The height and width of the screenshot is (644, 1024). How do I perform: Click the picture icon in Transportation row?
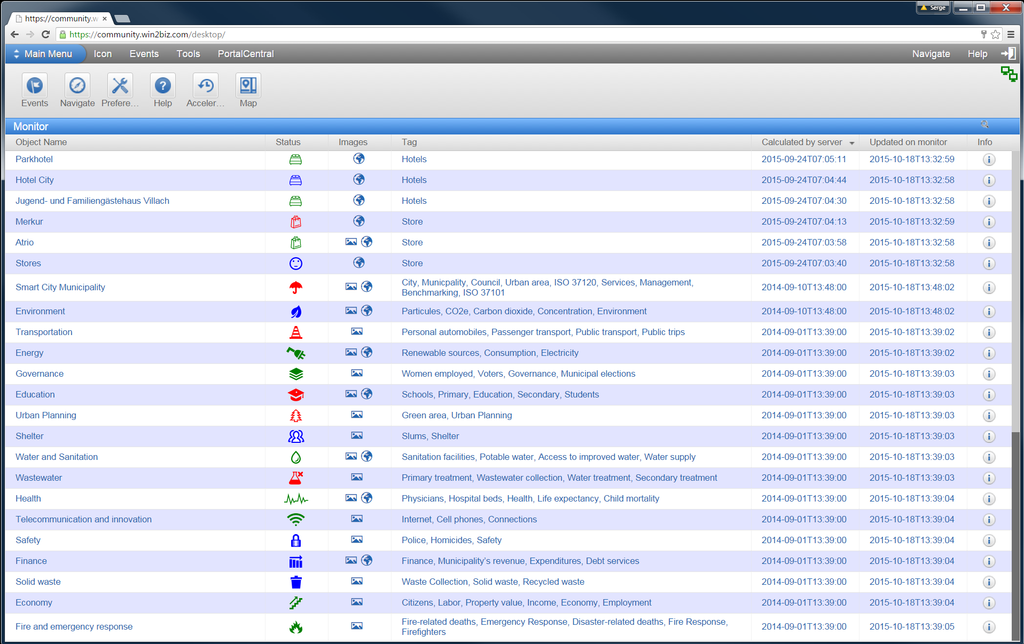pos(357,332)
